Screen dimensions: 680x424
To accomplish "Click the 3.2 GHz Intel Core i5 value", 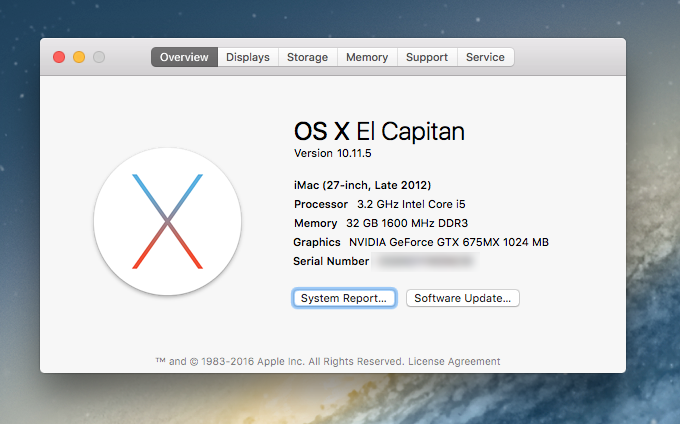I will (x=411, y=204).
